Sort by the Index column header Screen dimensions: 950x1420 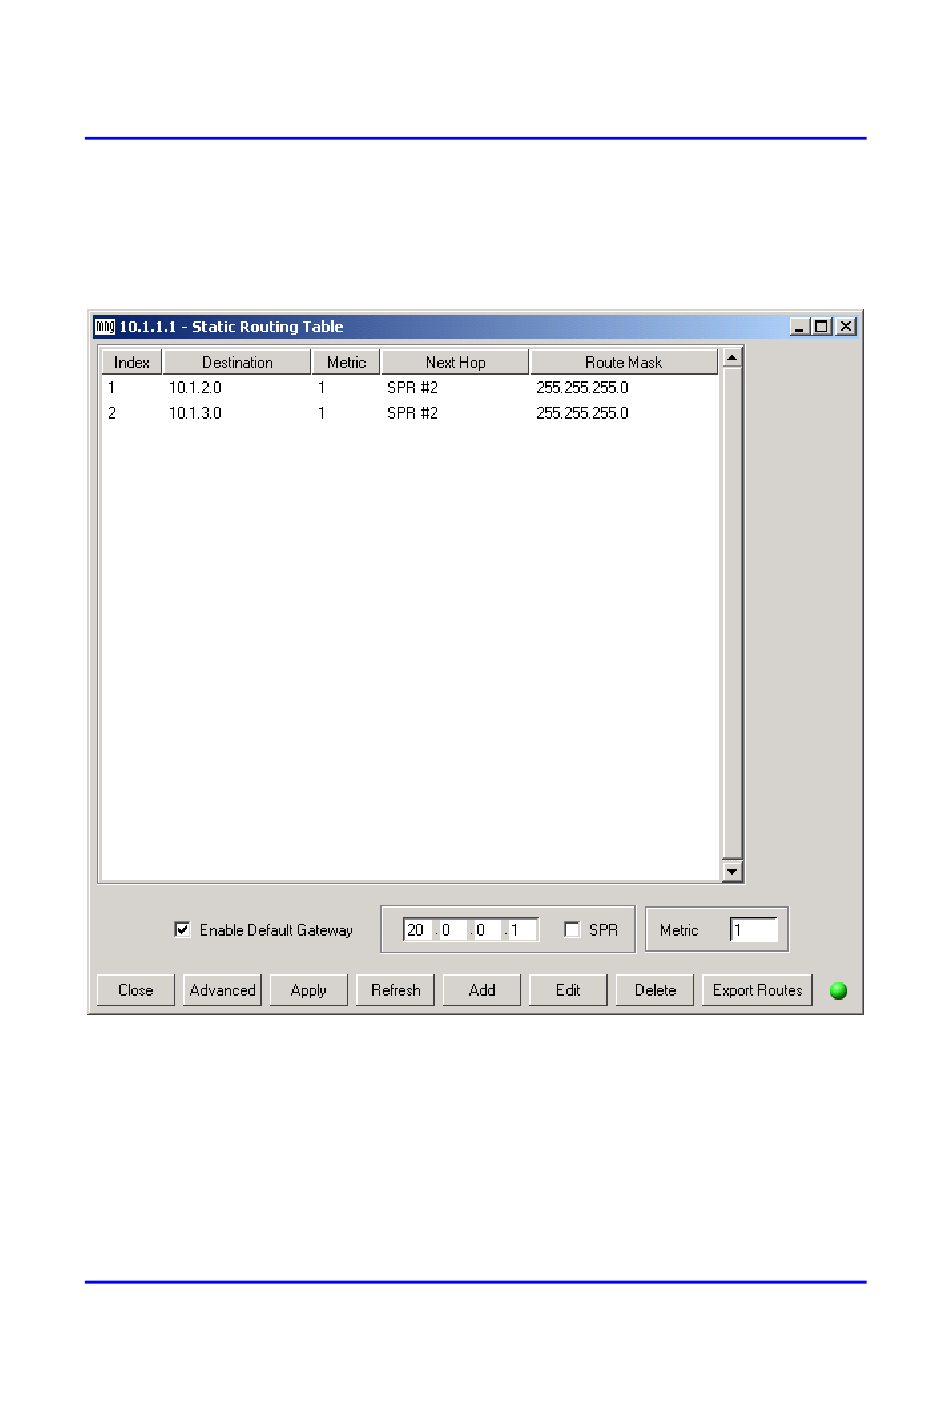click(x=132, y=362)
